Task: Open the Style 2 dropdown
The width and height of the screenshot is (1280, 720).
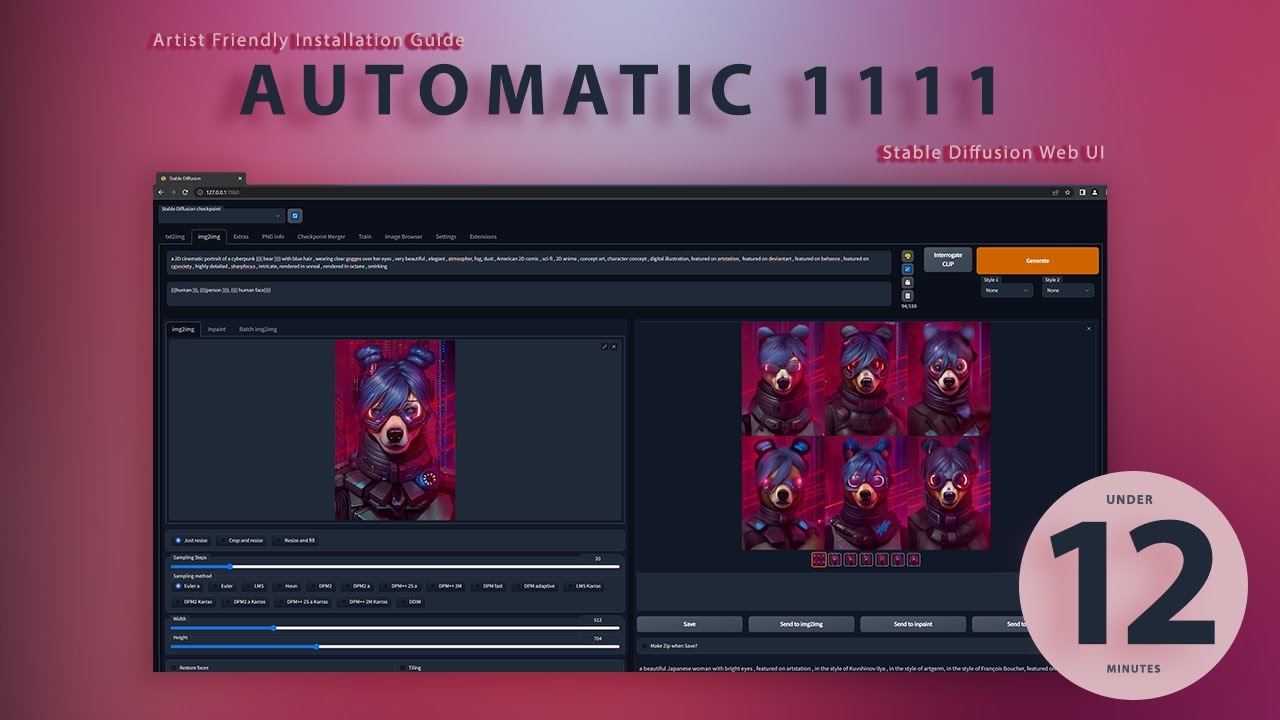Action: [x=1068, y=290]
